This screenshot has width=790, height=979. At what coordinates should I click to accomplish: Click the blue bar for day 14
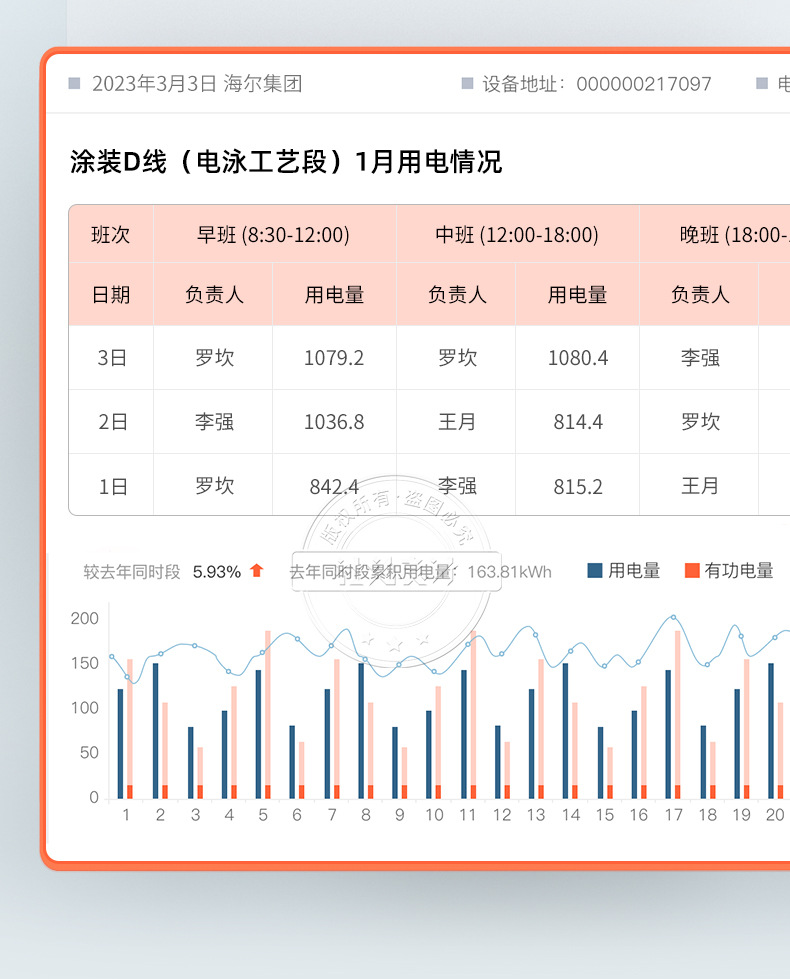pyautogui.click(x=566, y=731)
